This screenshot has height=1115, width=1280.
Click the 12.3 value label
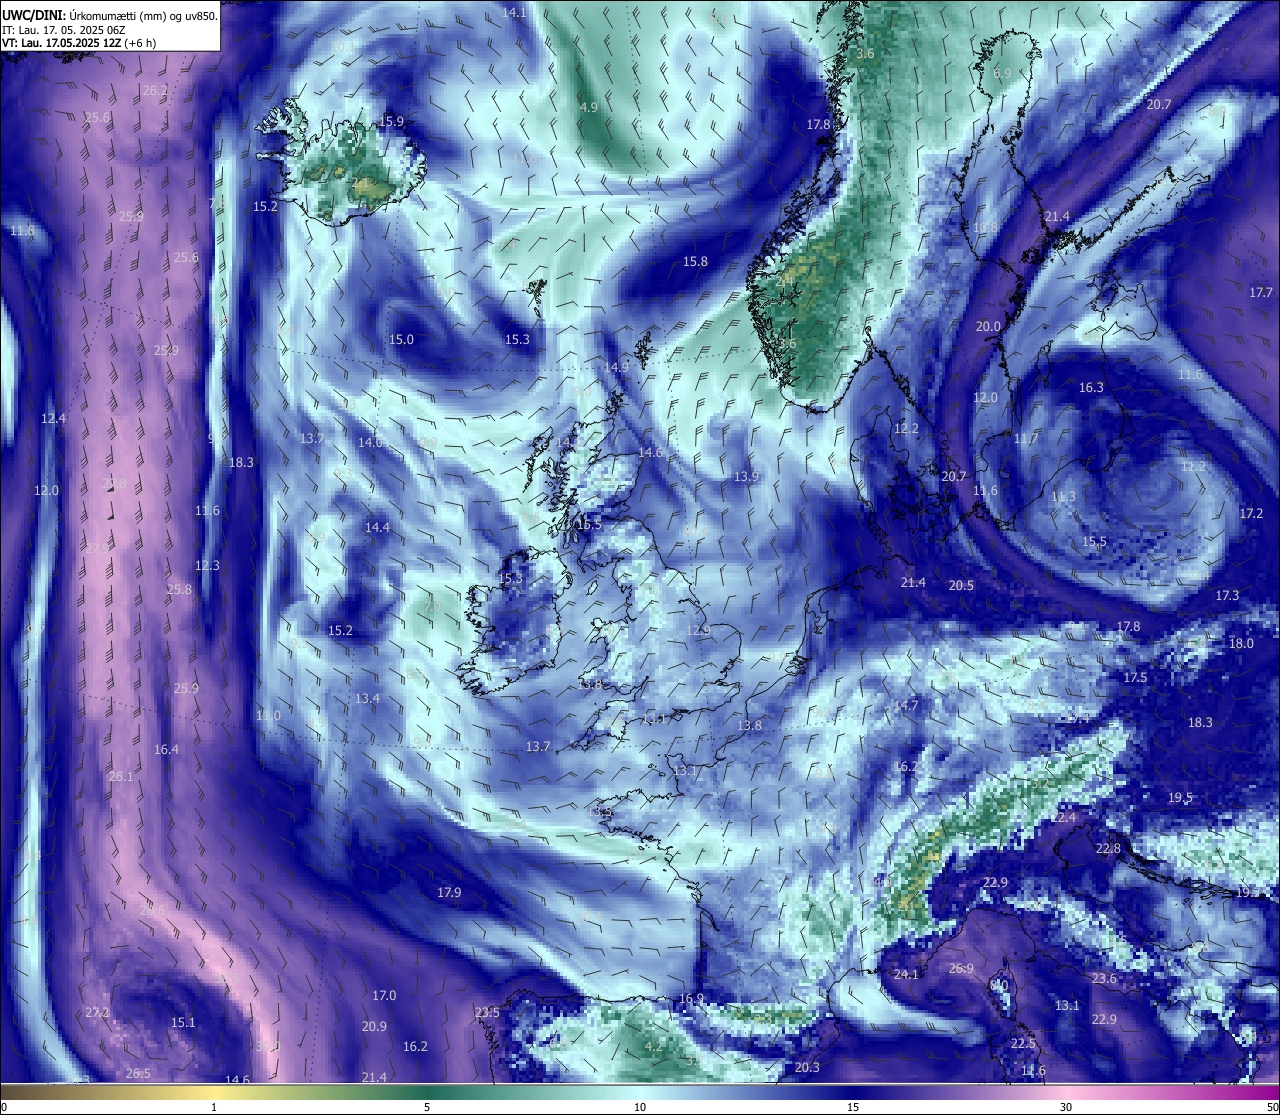tap(207, 565)
